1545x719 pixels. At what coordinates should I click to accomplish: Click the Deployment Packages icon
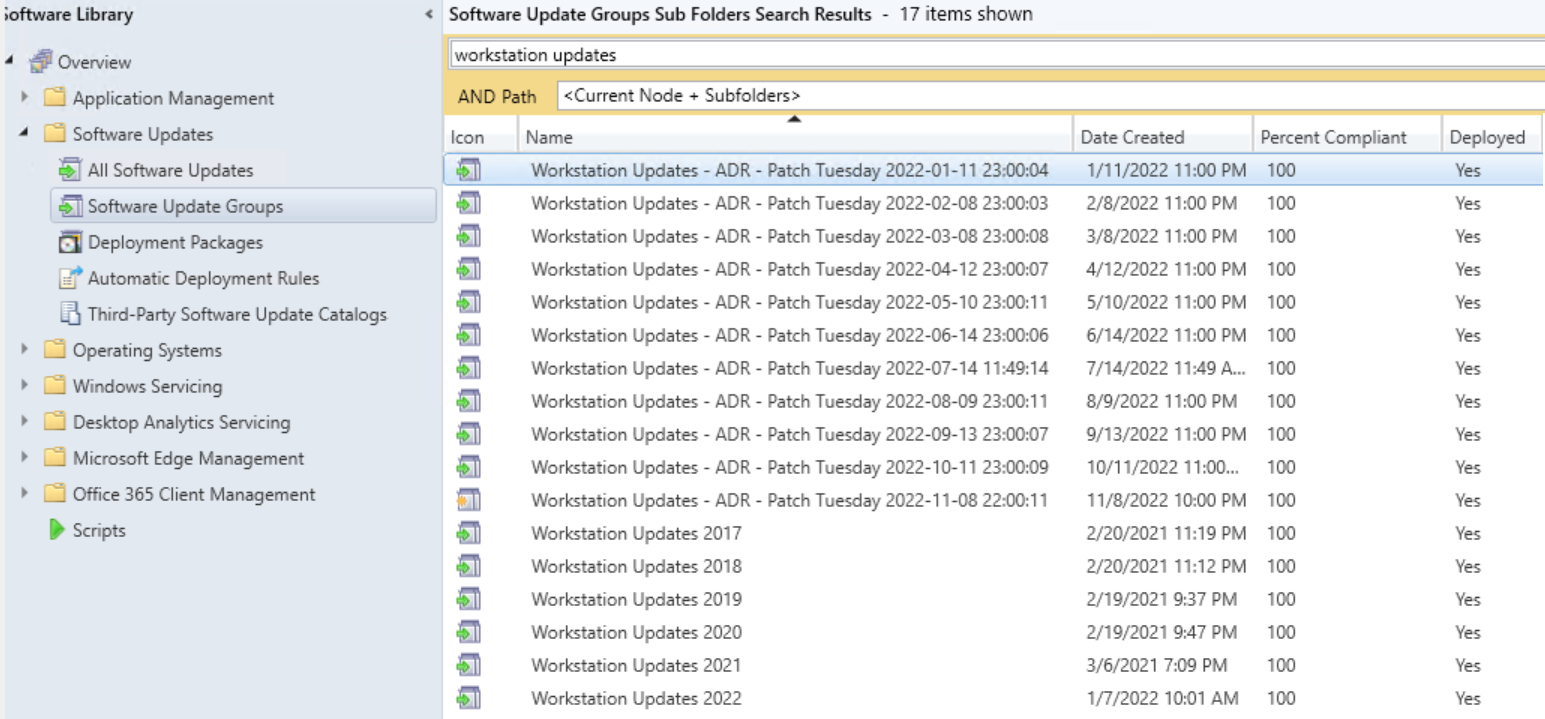69,242
